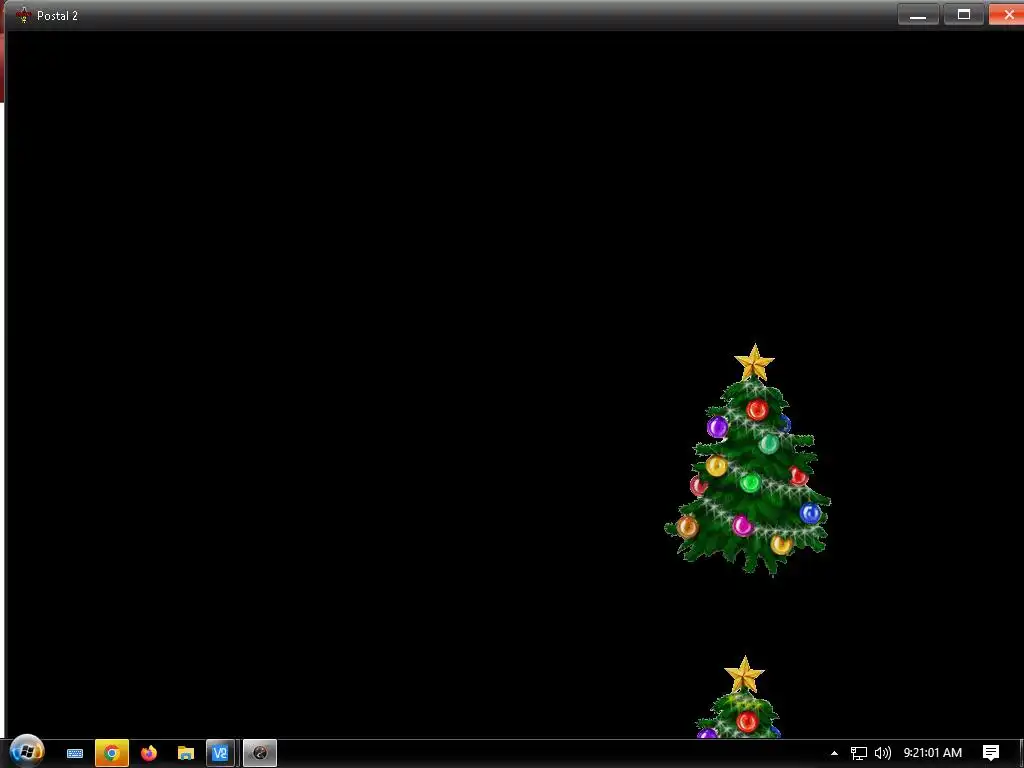The image size is (1024, 768).
Task: Minimize the Postal 2 window
Action: 918,14
